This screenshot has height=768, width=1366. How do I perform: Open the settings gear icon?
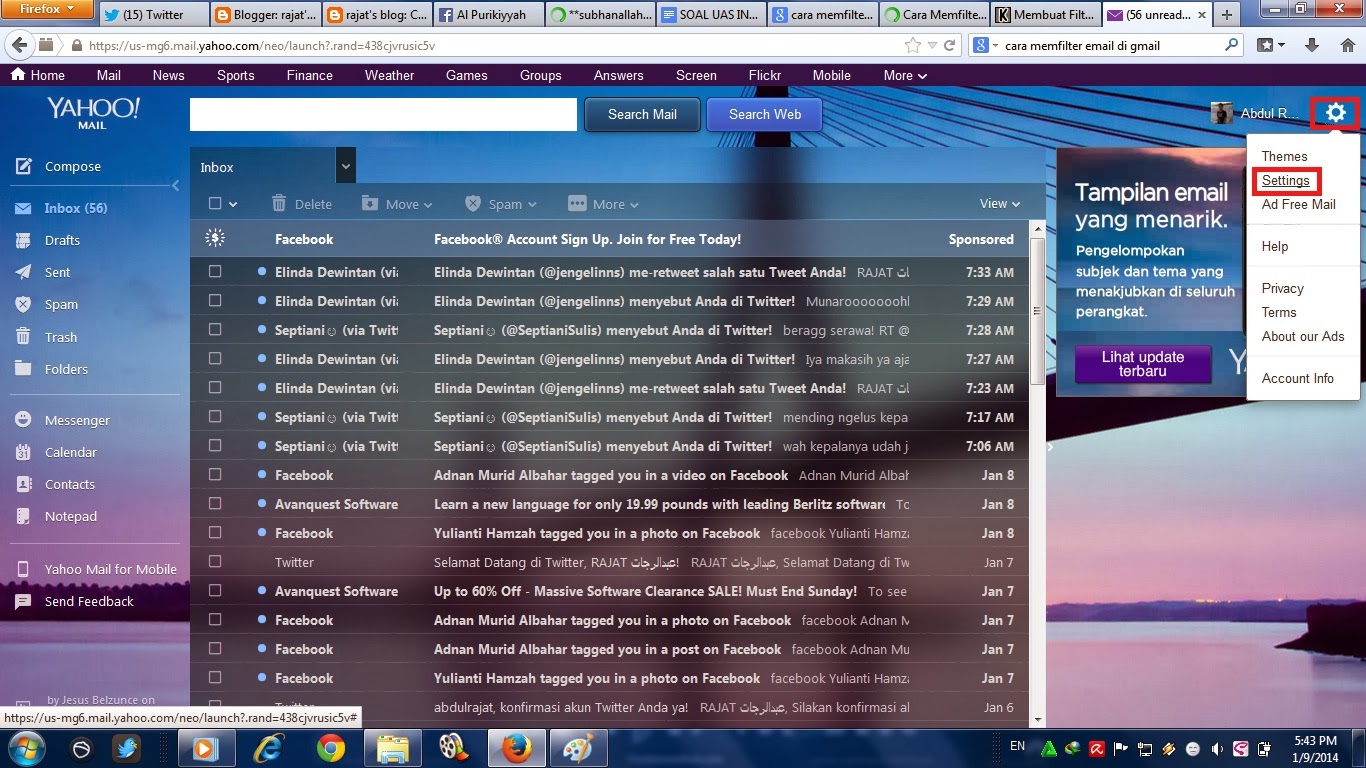[1336, 113]
